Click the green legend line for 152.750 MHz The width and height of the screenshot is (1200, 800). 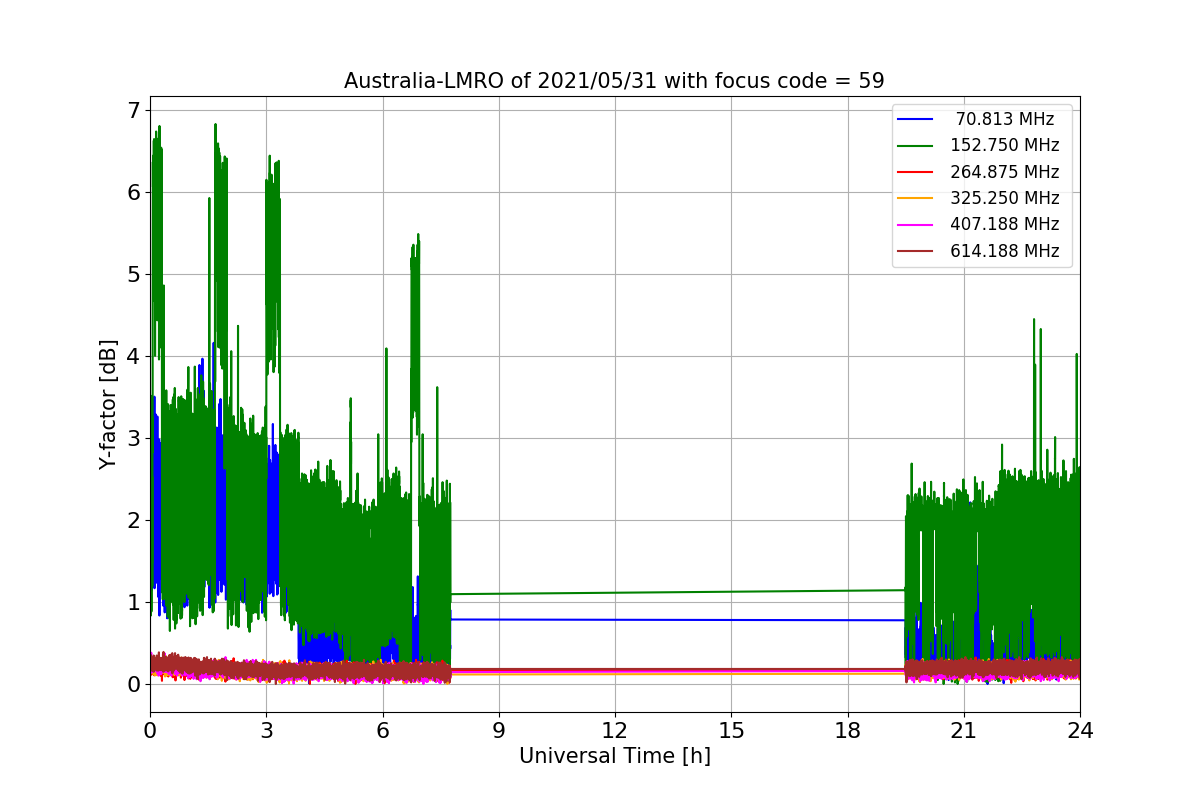(x=916, y=146)
